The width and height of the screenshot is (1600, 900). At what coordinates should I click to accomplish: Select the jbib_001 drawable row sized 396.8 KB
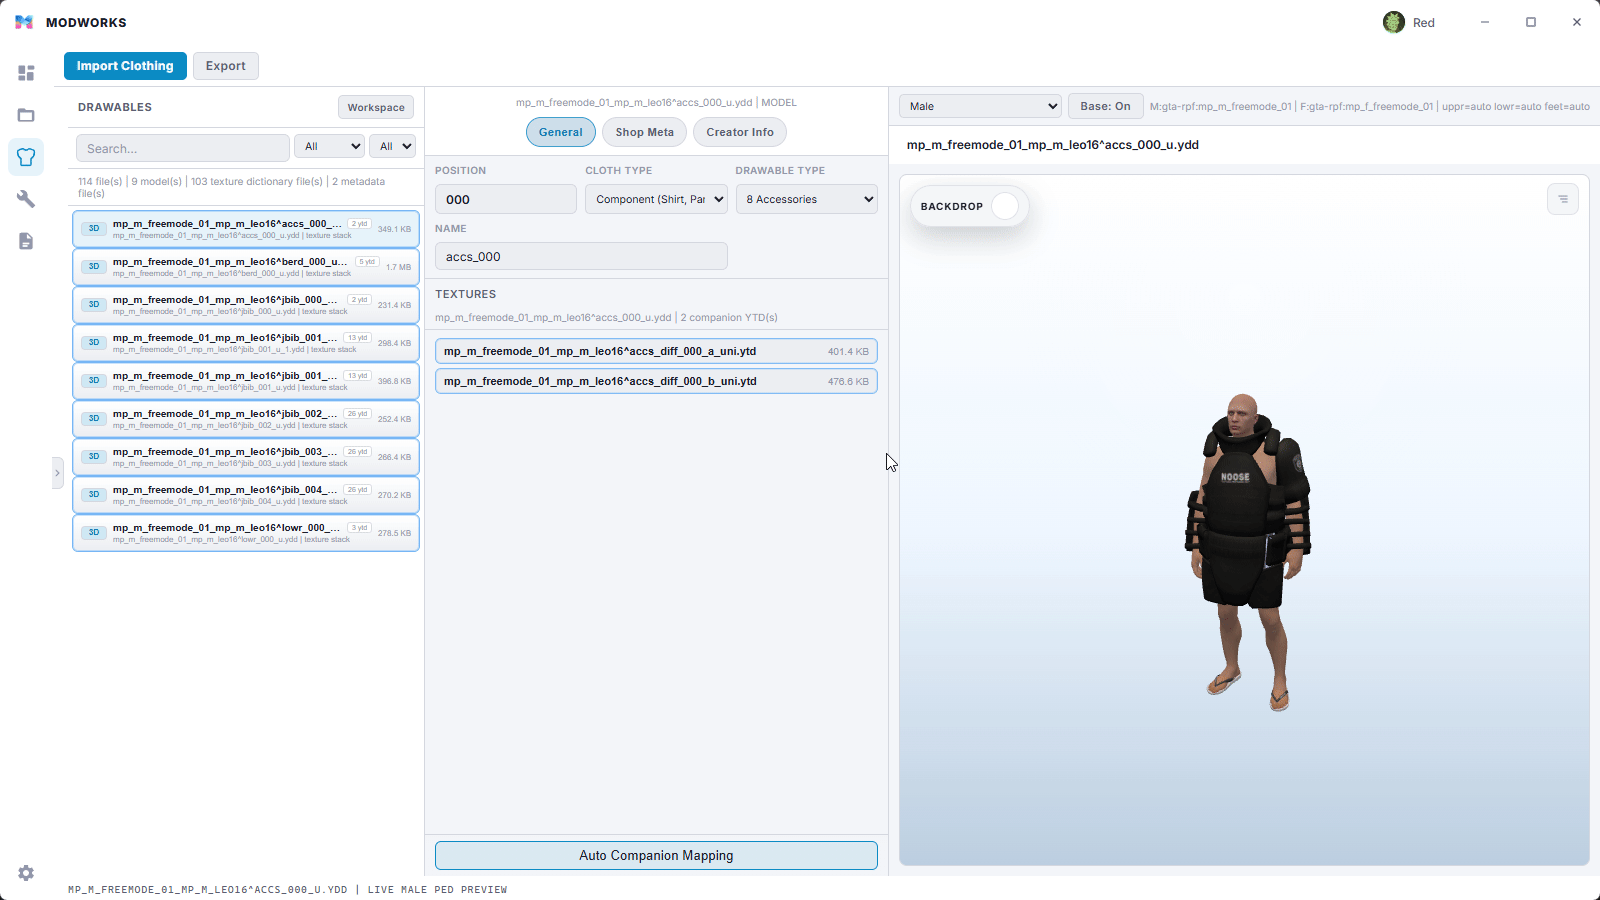[x=246, y=381]
